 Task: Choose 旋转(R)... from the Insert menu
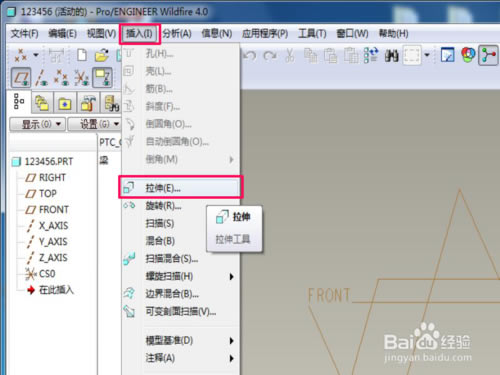(x=180, y=206)
